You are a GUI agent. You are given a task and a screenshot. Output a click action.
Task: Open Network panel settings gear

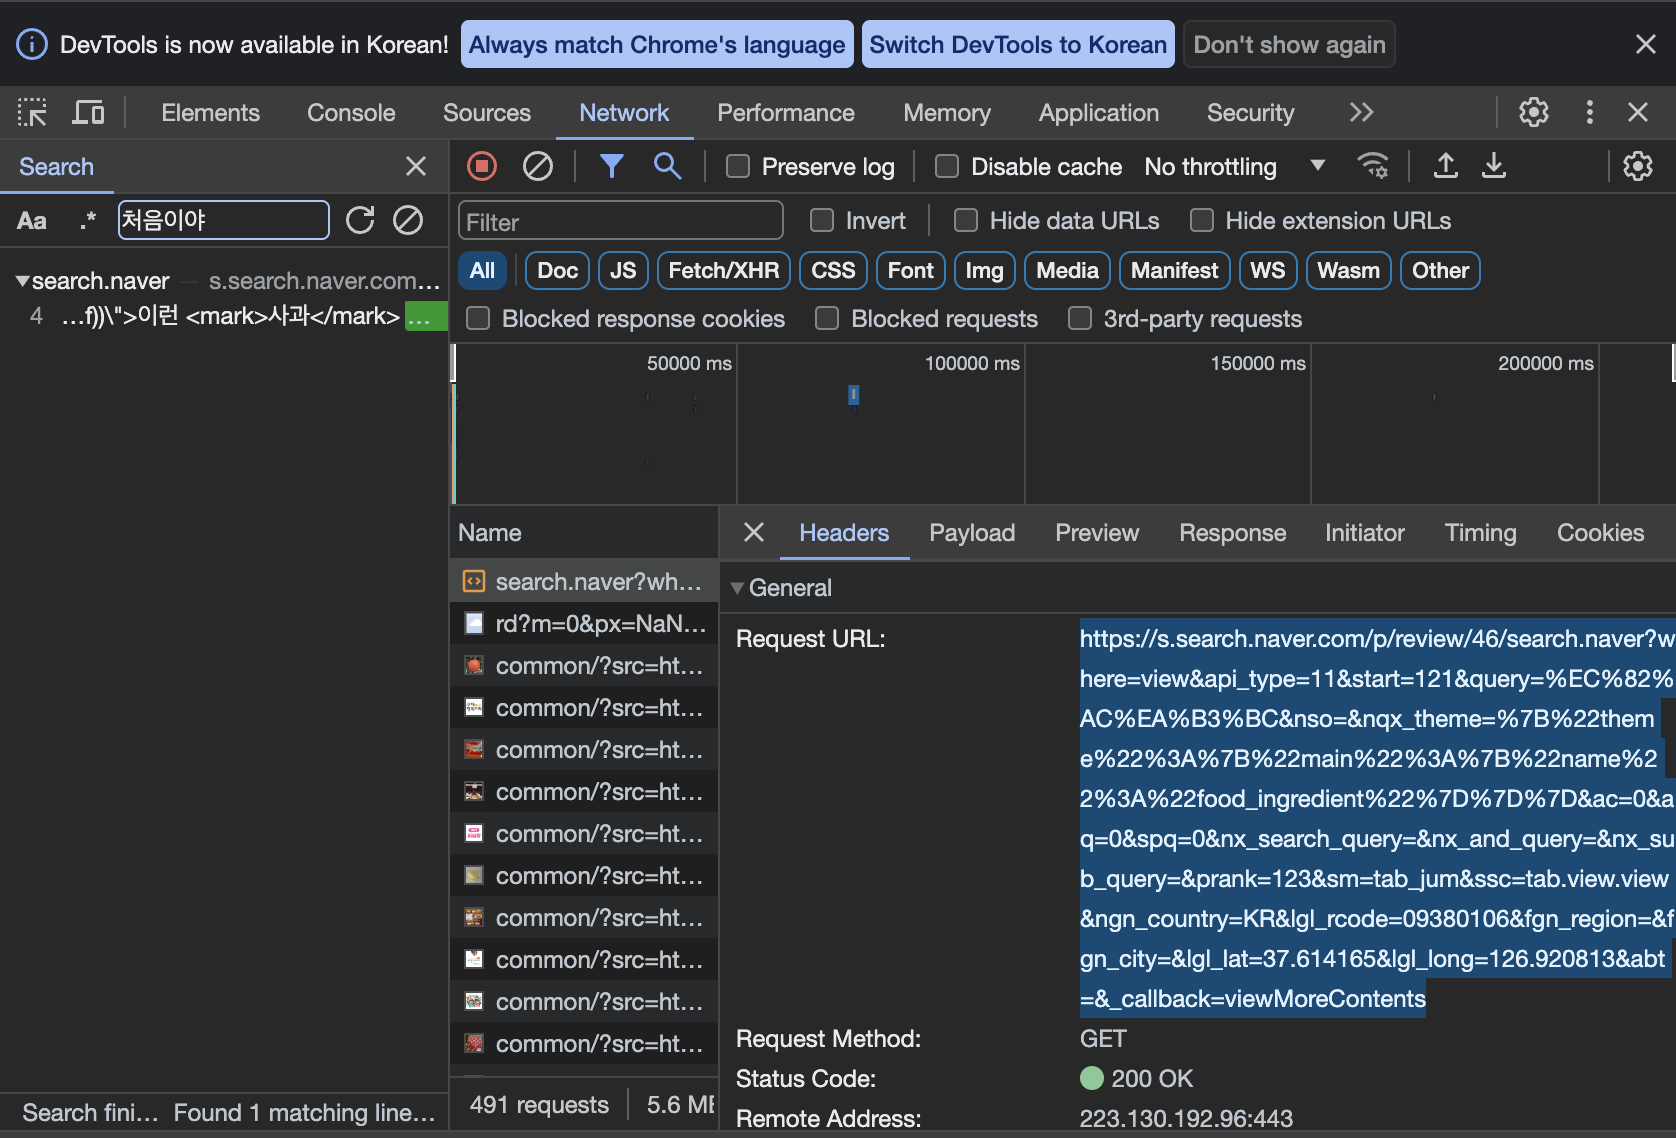pyautogui.click(x=1638, y=166)
